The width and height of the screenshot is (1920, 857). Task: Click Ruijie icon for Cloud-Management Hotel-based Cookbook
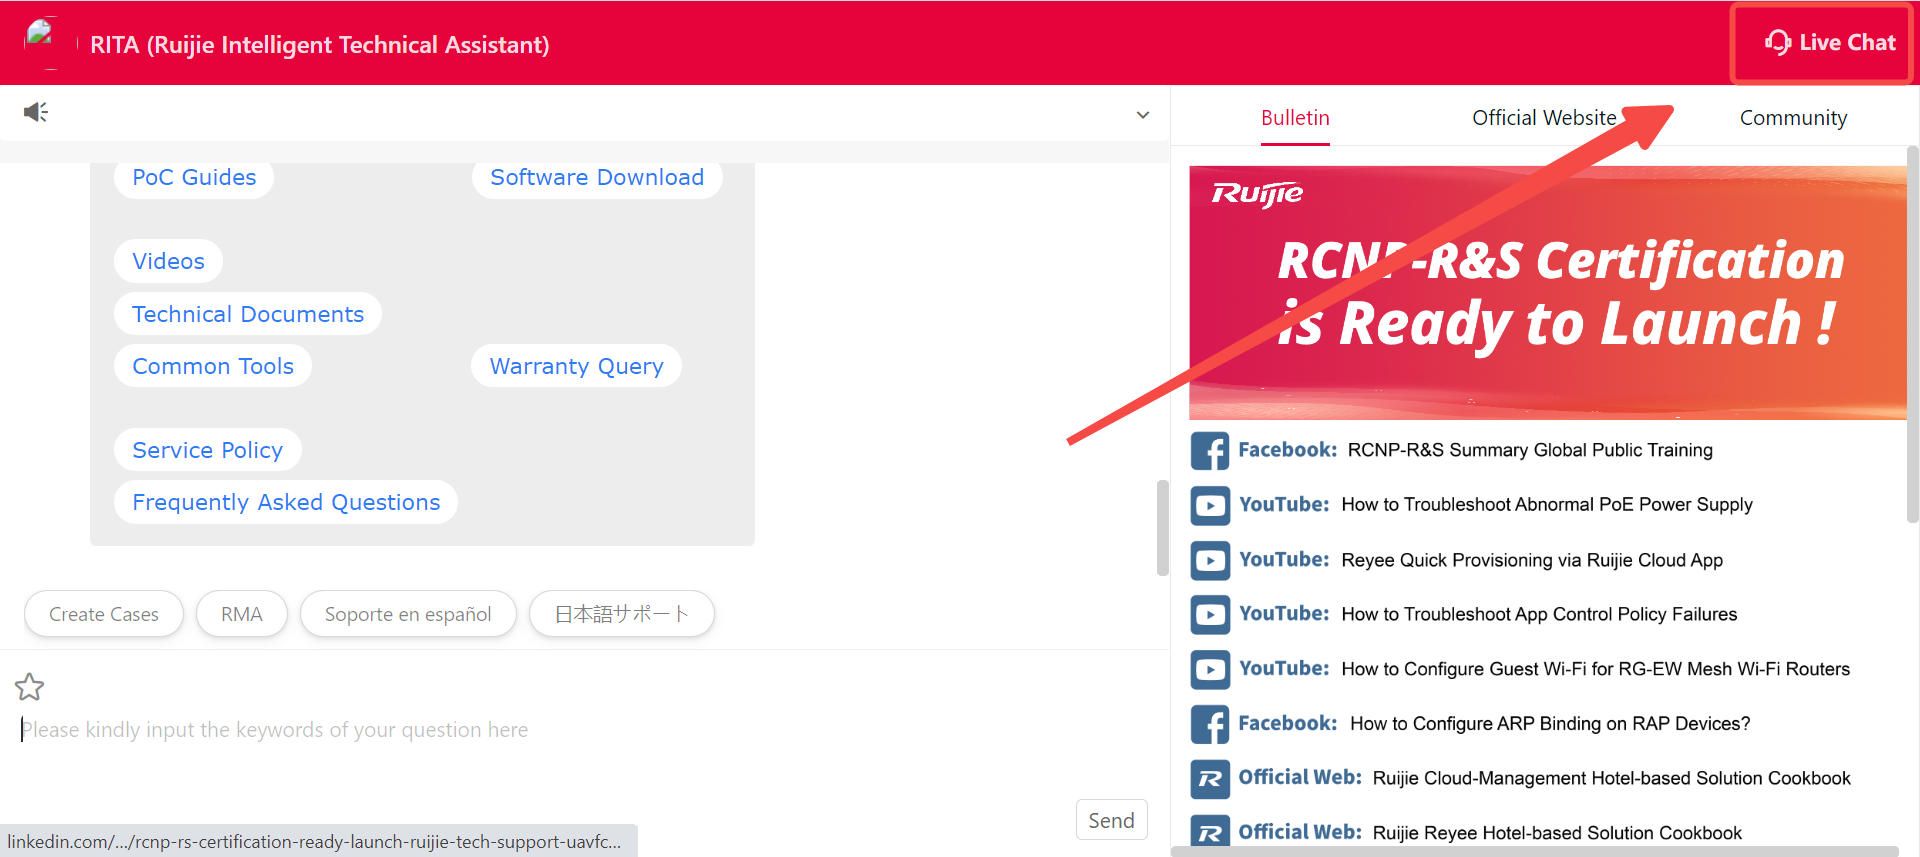point(1210,778)
